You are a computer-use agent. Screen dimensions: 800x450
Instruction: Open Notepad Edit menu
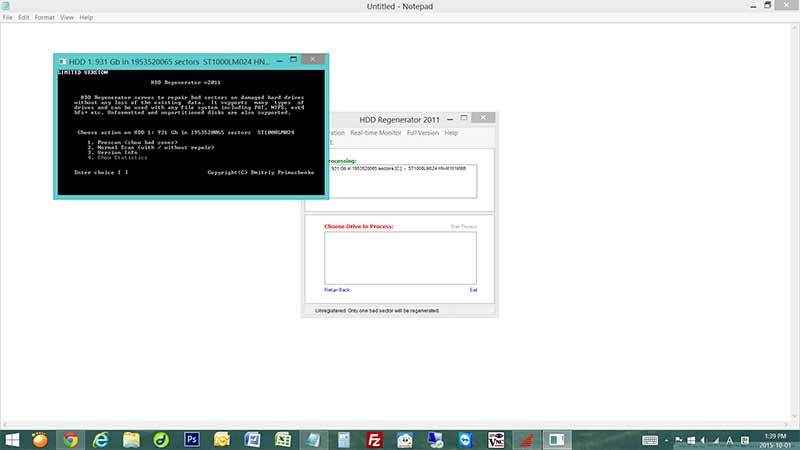(x=23, y=17)
